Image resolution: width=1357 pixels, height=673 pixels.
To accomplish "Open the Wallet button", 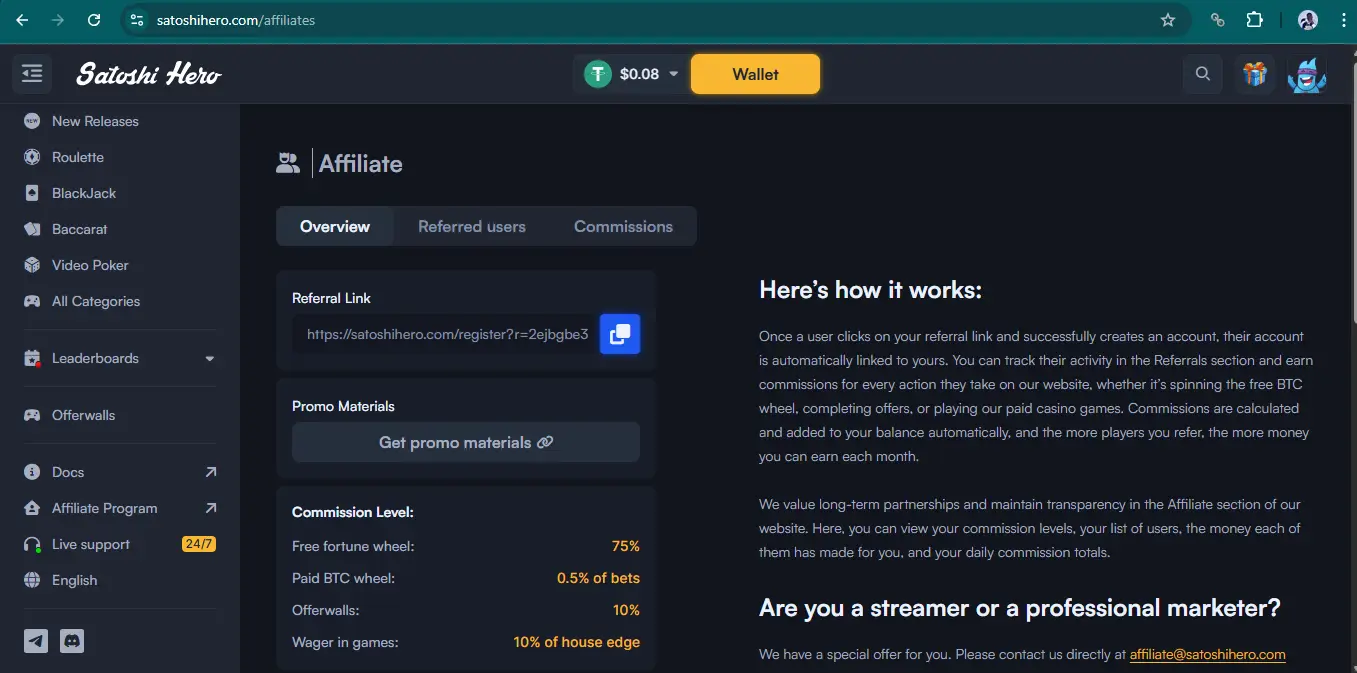I will (x=755, y=74).
